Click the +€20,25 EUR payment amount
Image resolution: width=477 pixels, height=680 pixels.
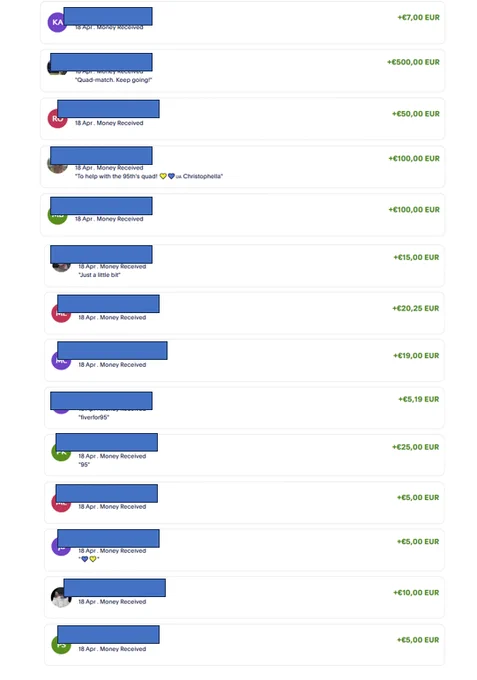click(x=416, y=308)
